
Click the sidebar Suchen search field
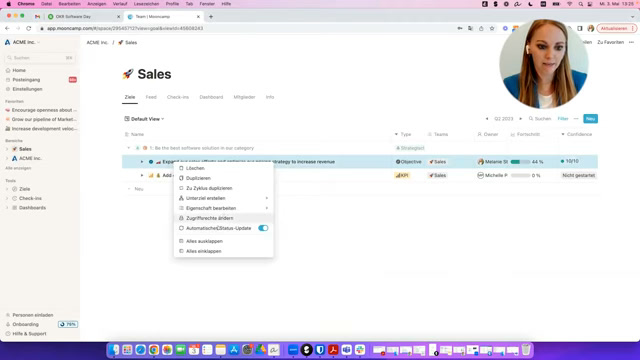(40, 58)
